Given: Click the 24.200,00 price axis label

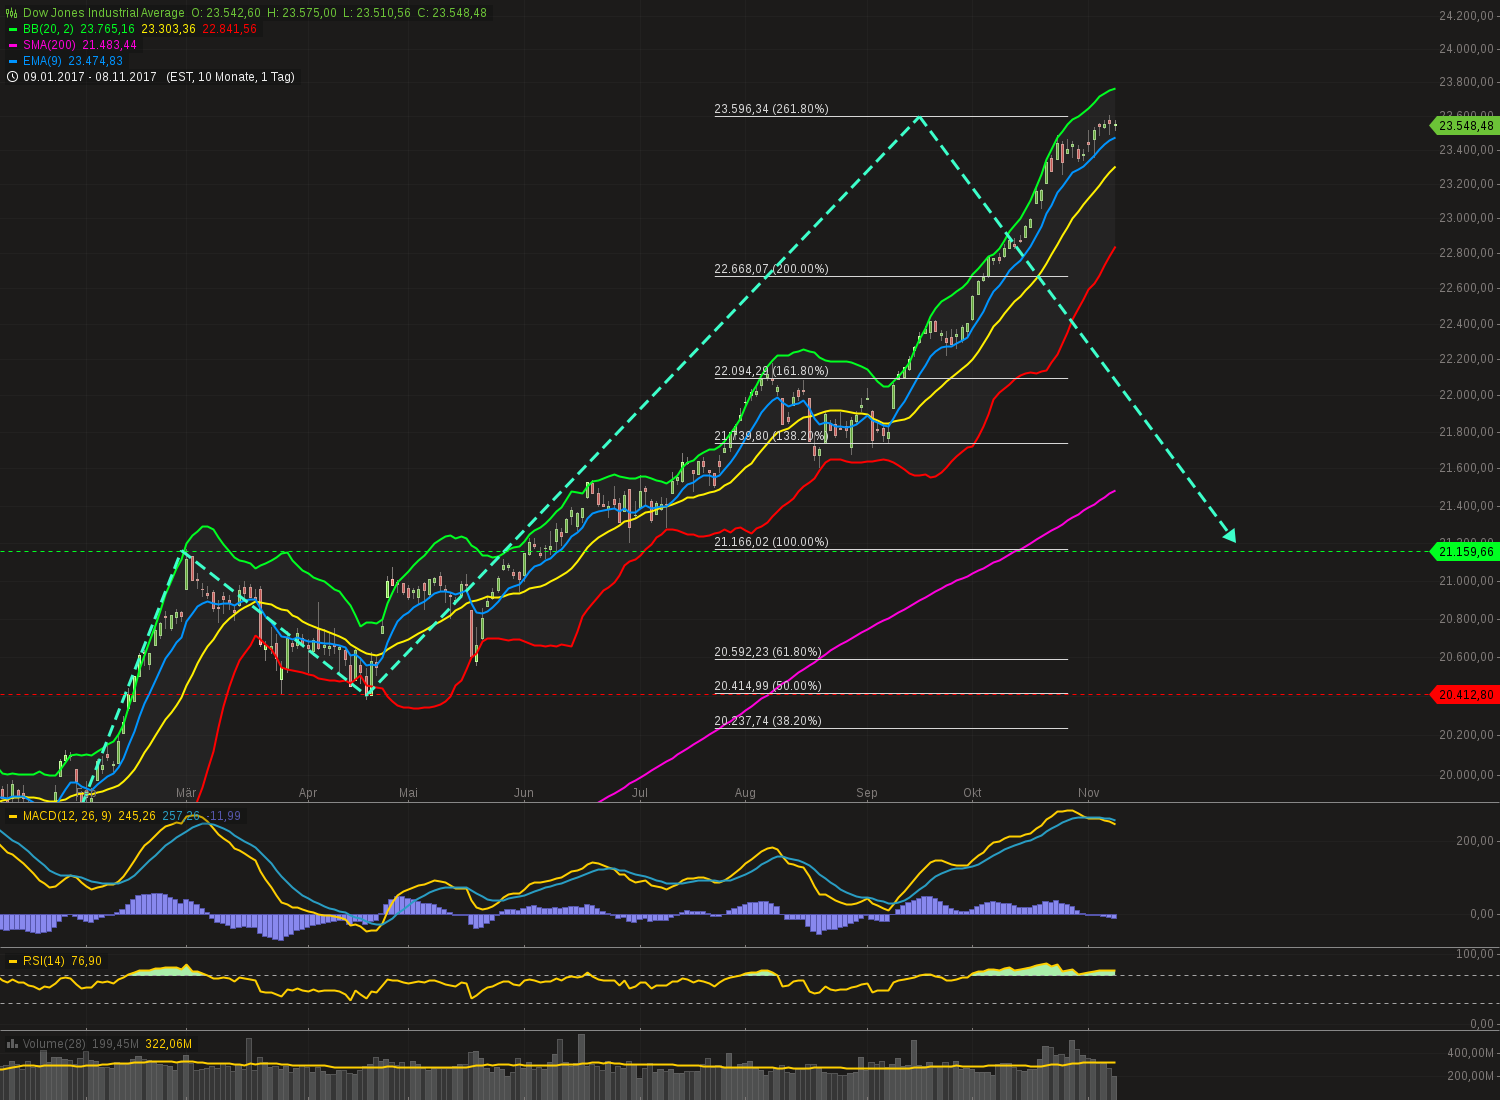Looking at the screenshot, I should [x=1466, y=16].
